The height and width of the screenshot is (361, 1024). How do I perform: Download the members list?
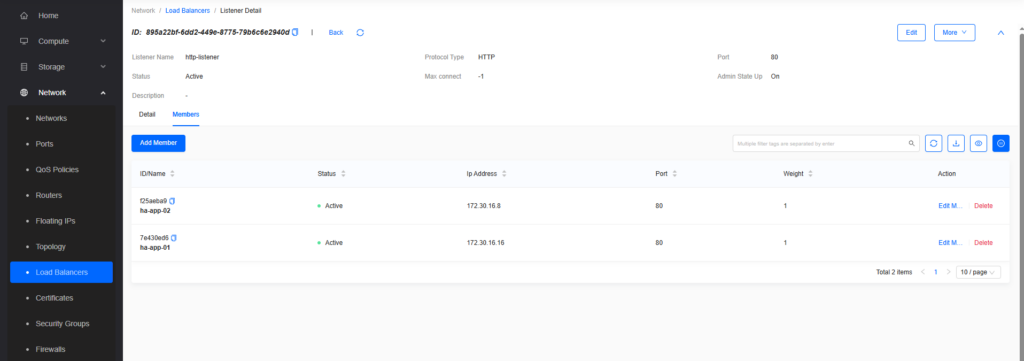click(956, 143)
